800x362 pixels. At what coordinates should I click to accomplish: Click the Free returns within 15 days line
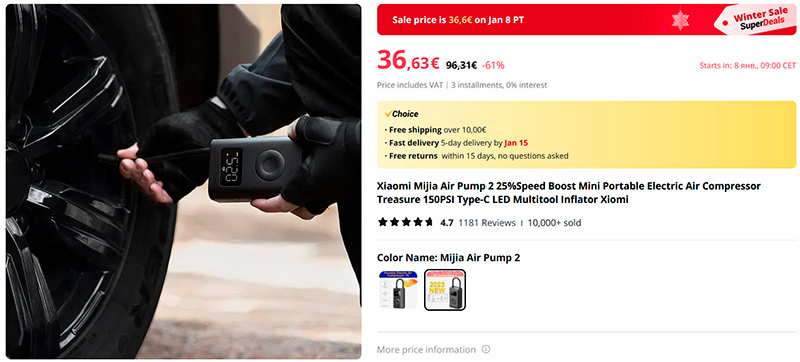pos(479,156)
